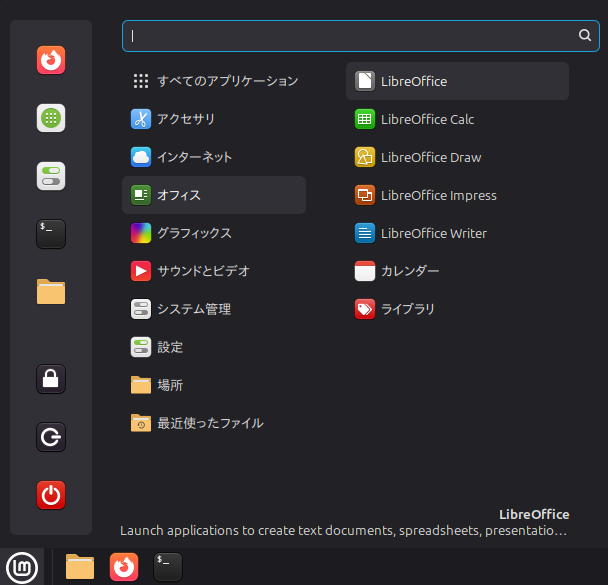
Task: Launch LibreOffice Calc
Action: [458, 119]
